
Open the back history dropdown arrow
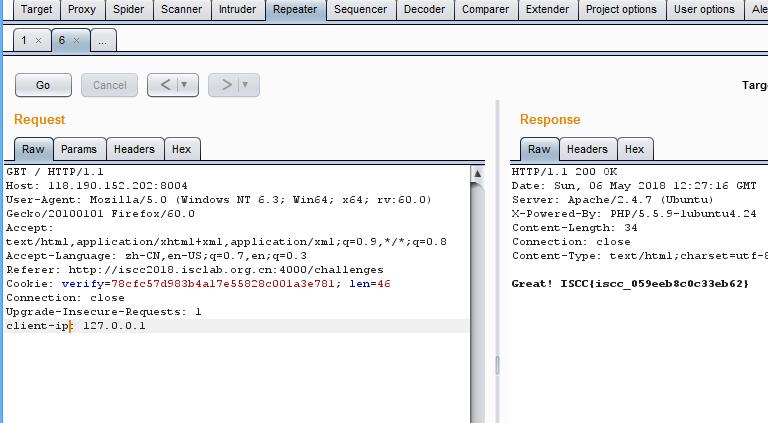coord(185,85)
